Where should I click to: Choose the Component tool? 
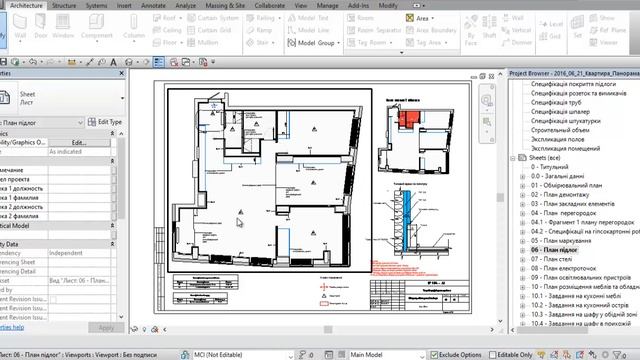(x=96, y=27)
